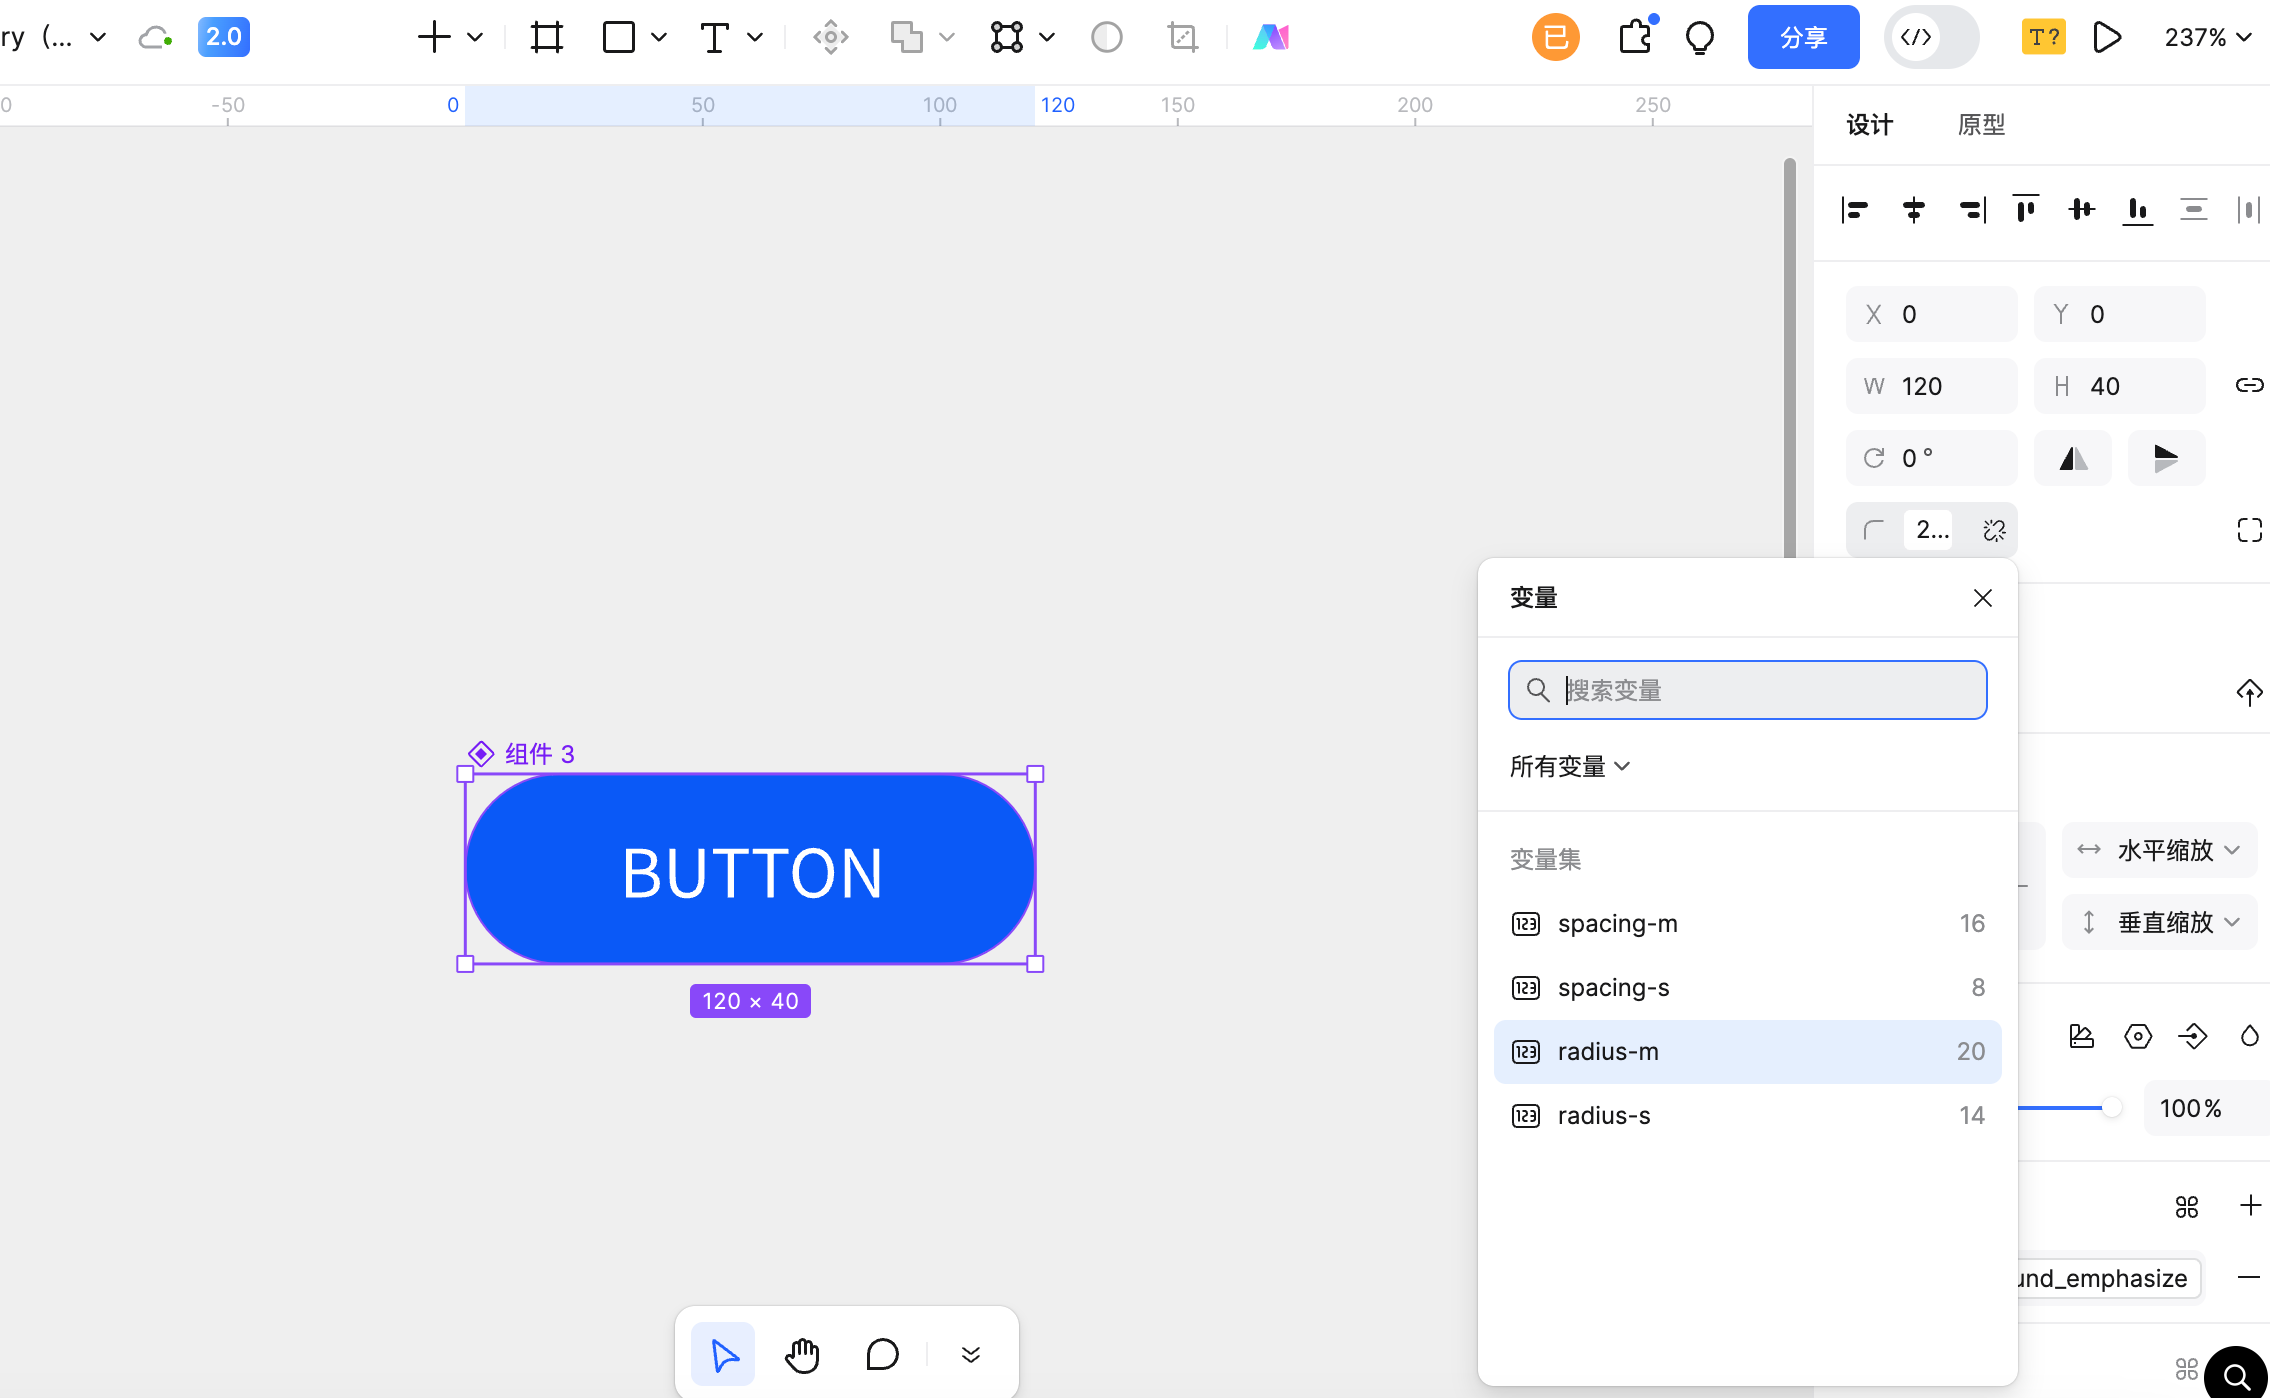Click the lightbulb tips icon
2270x1398 pixels.
pyautogui.click(x=1700, y=38)
